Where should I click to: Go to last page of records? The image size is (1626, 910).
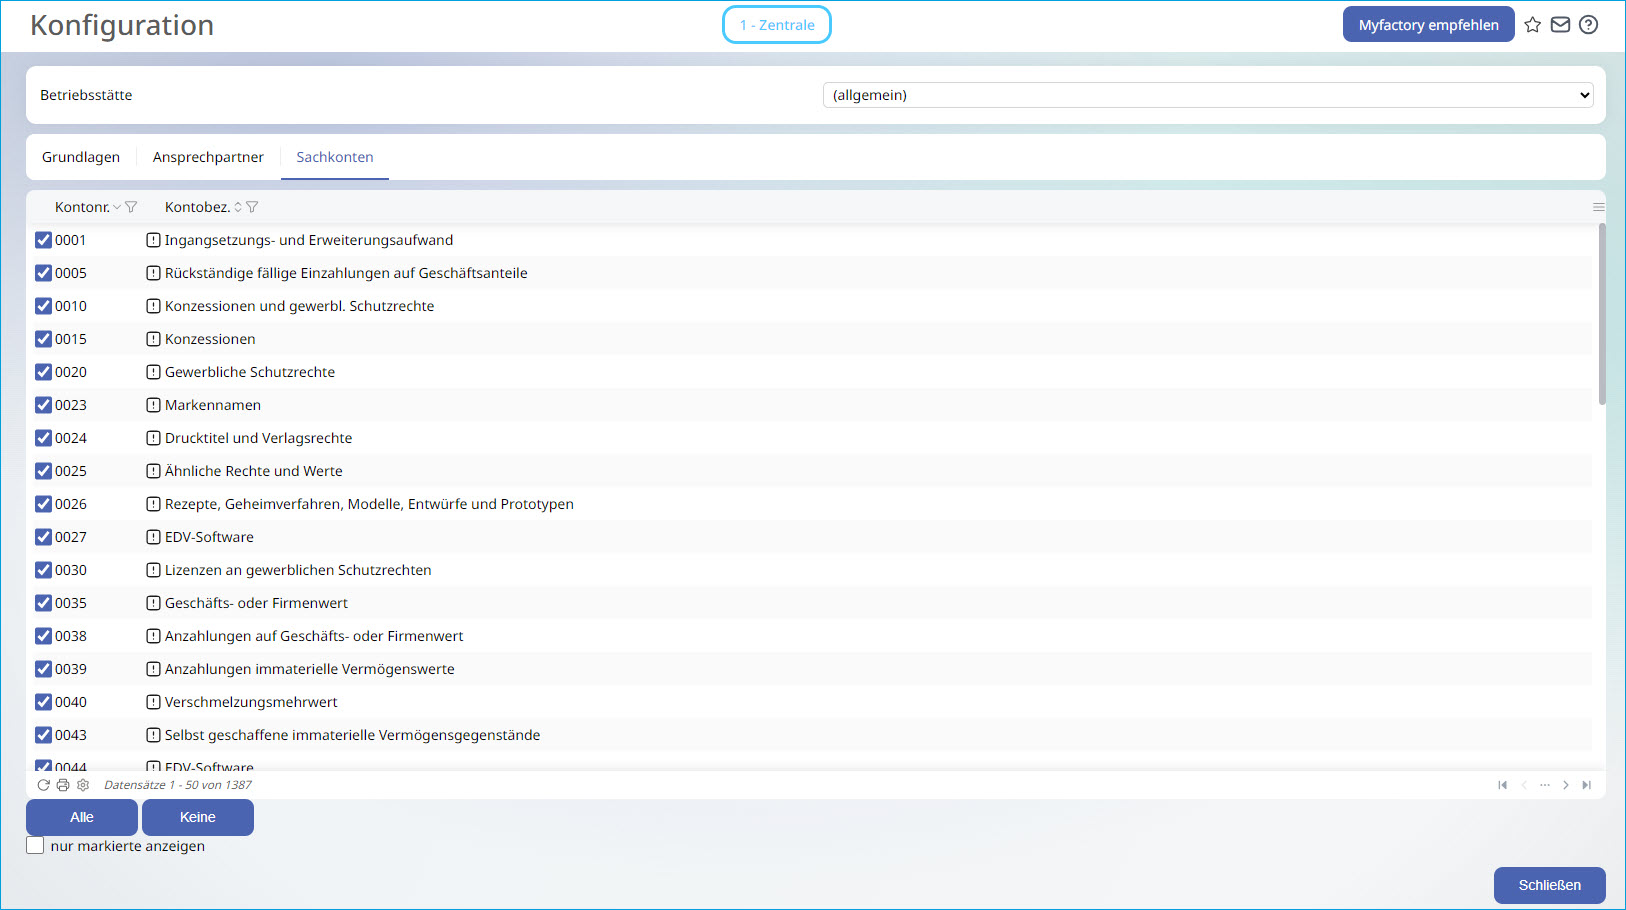point(1586,785)
